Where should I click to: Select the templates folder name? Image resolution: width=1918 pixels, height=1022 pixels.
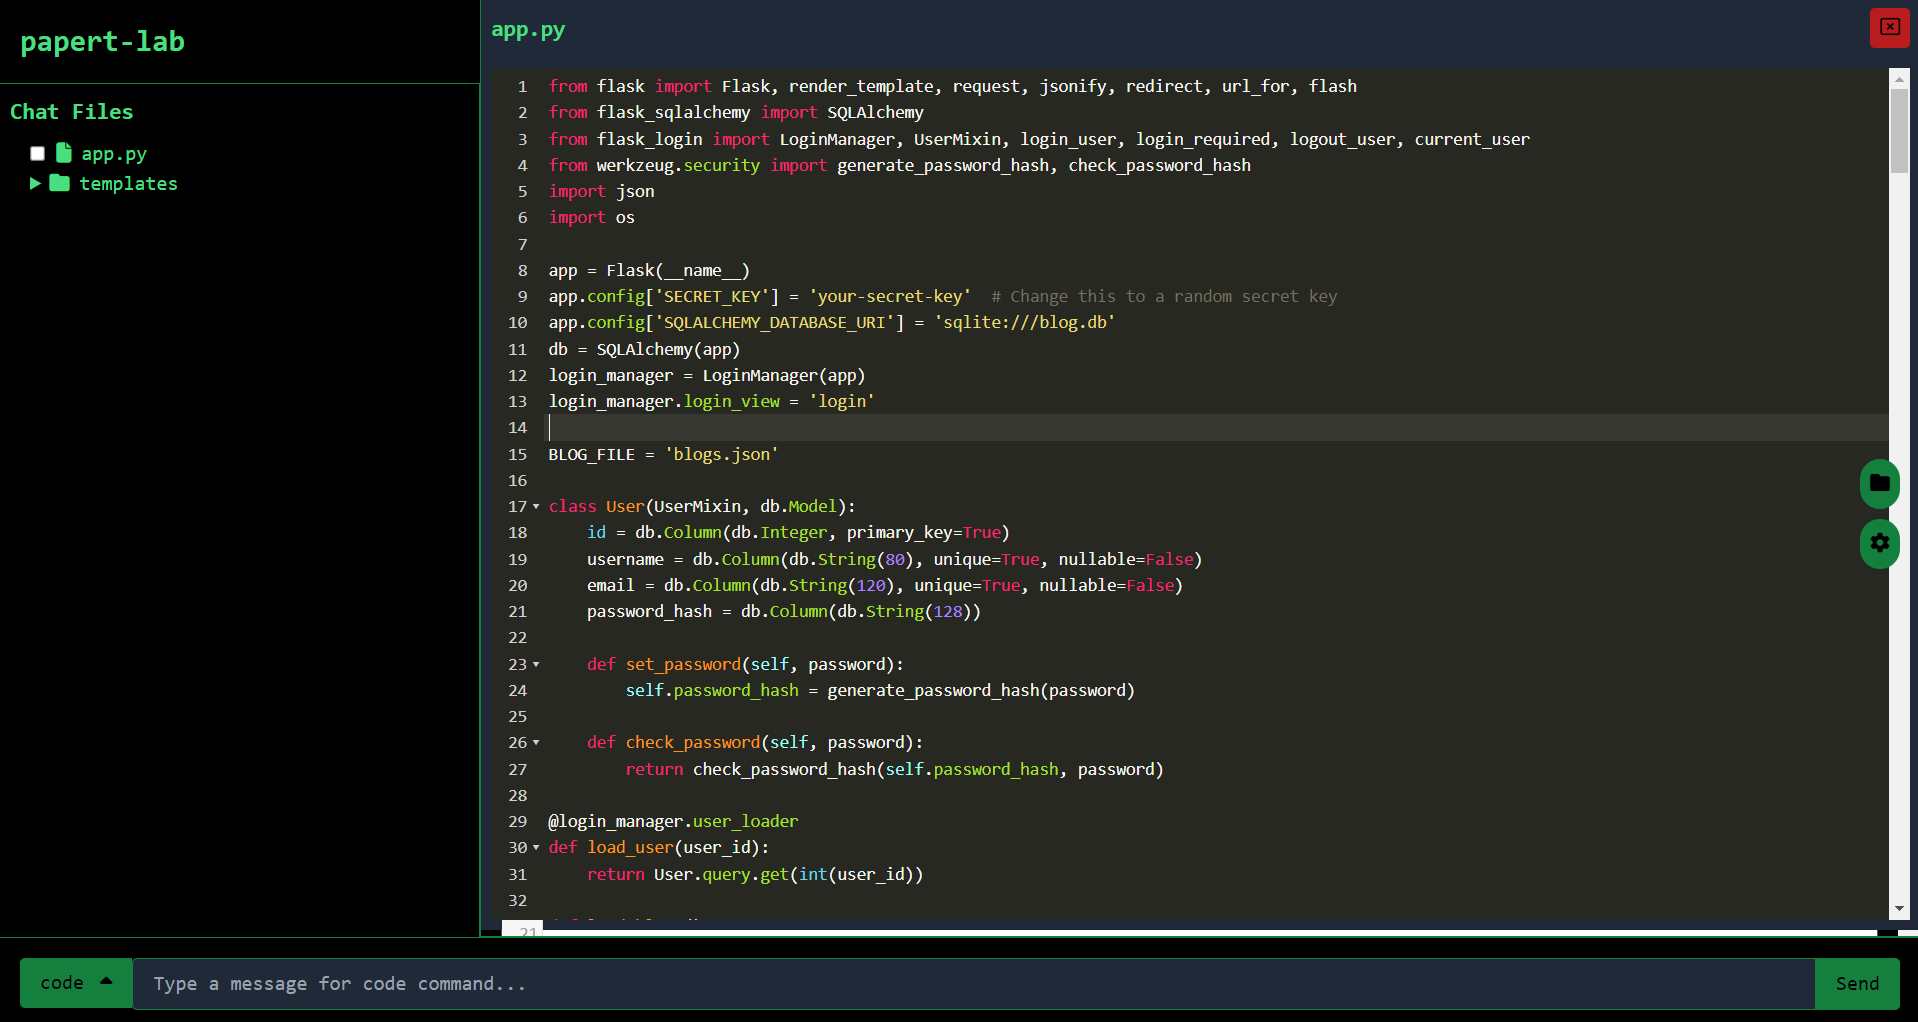[128, 183]
